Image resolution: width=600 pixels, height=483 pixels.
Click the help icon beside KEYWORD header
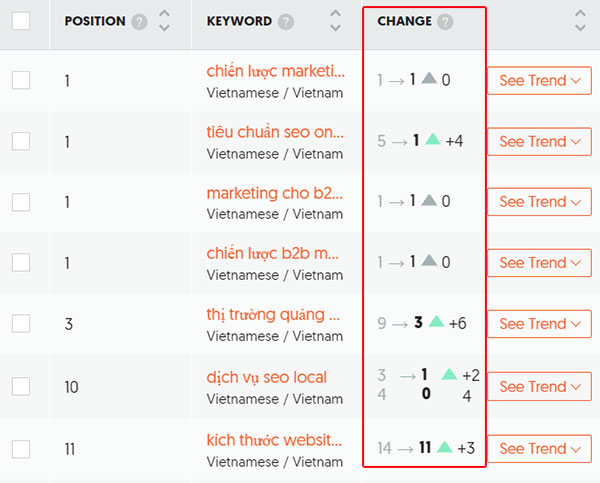[286, 22]
